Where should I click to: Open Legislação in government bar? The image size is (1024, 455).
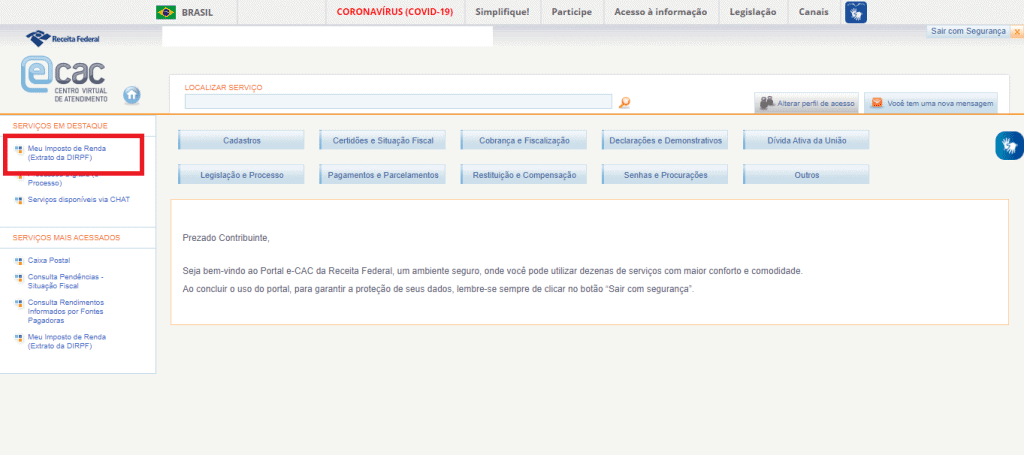(x=752, y=12)
